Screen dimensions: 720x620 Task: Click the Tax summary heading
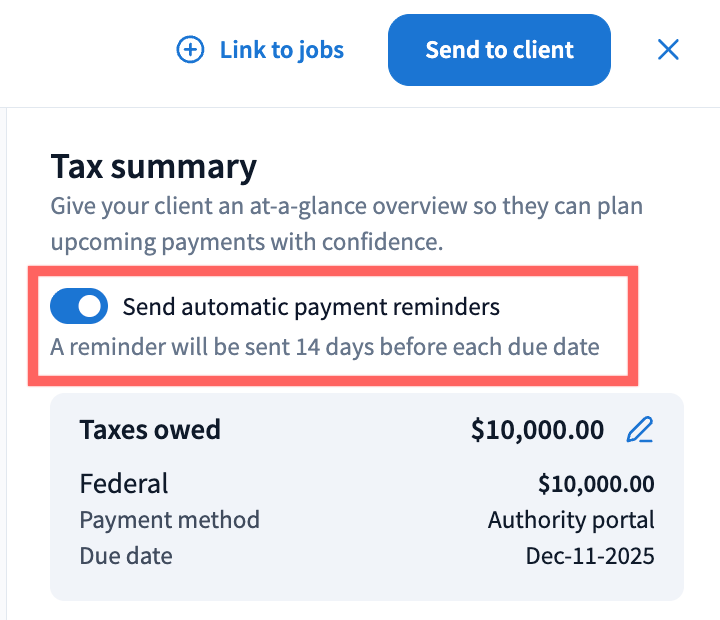coord(153,166)
